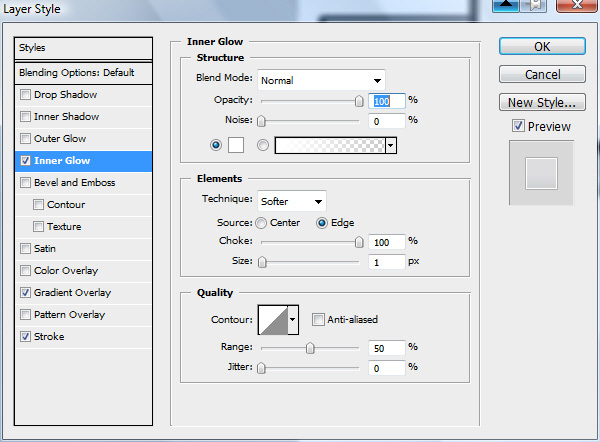Click the Range percent input field
The image size is (600, 442).
point(386,348)
